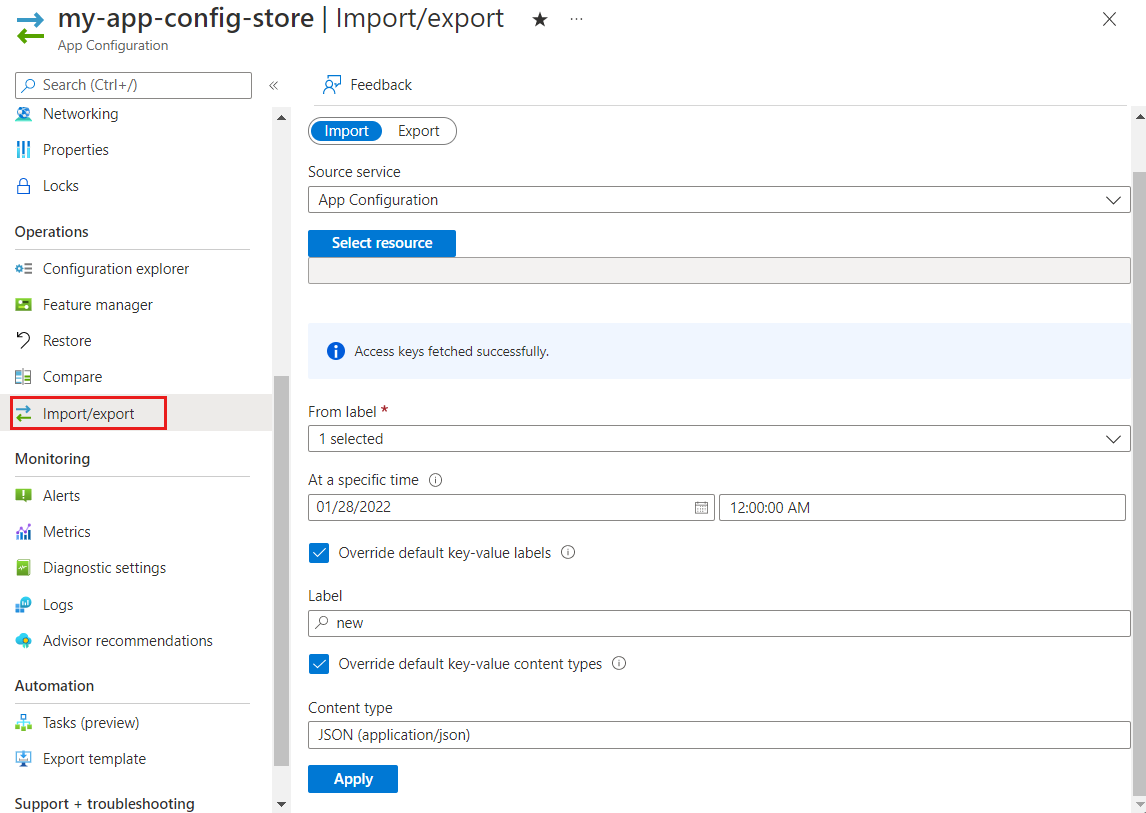The width and height of the screenshot is (1146, 813).
Task: Click the sidebar vertical scrollbar thumb
Action: (281, 570)
